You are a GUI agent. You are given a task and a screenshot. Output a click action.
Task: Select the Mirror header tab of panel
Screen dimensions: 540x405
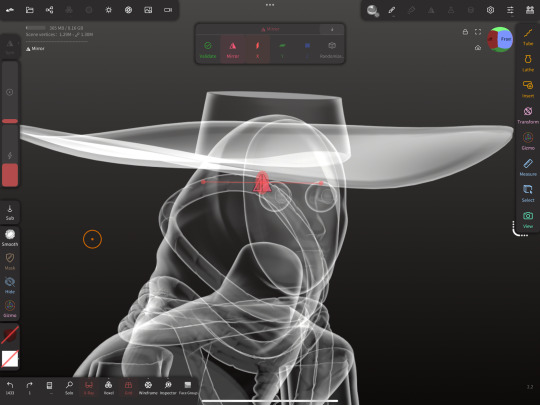(270, 29)
